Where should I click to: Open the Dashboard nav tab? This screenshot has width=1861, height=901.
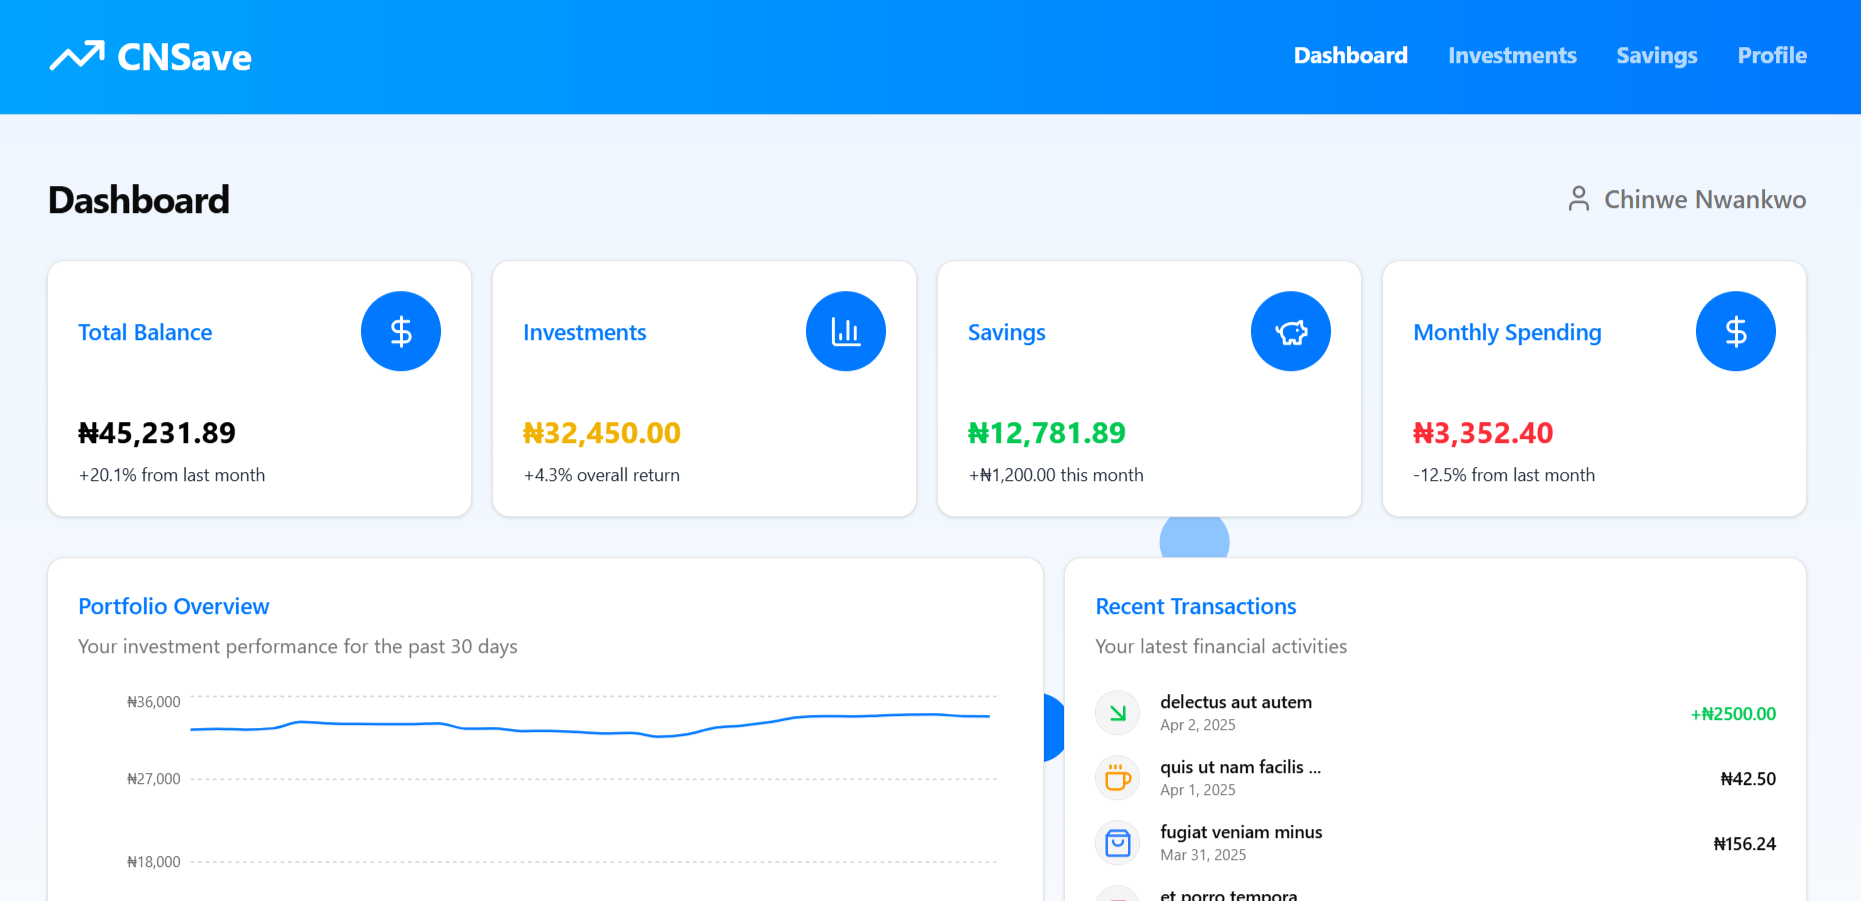coord(1350,56)
